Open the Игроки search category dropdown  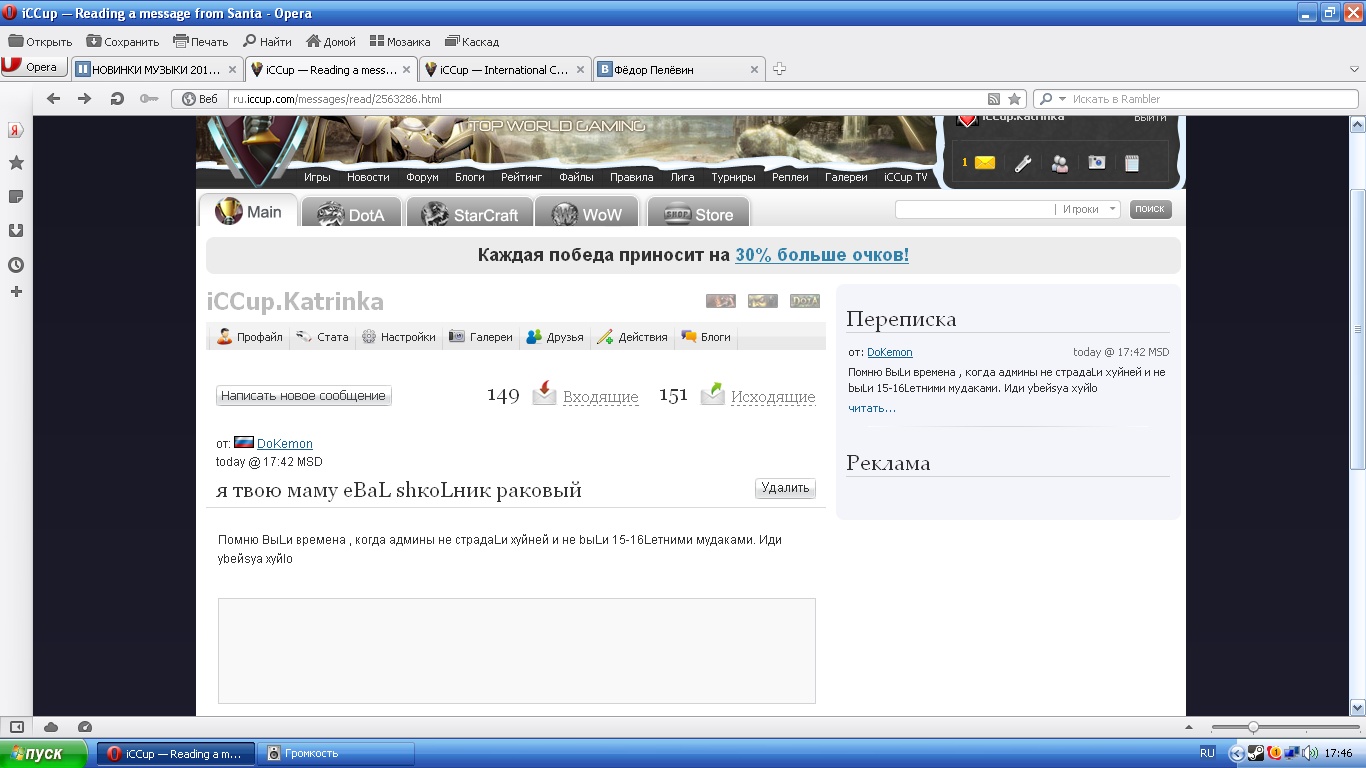pyautogui.click(x=1090, y=209)
